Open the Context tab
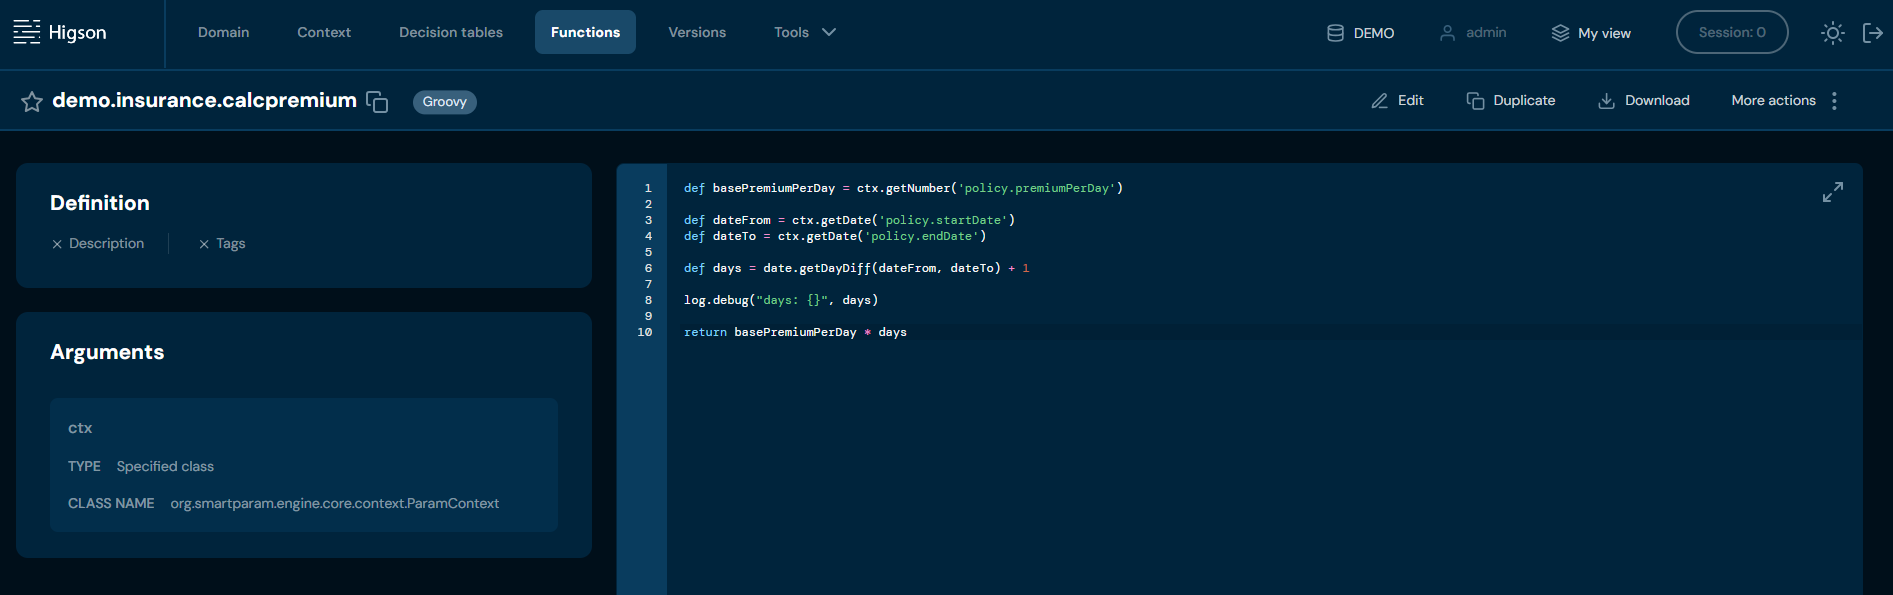Viewport: 1893px width, 595px height. 324,32
